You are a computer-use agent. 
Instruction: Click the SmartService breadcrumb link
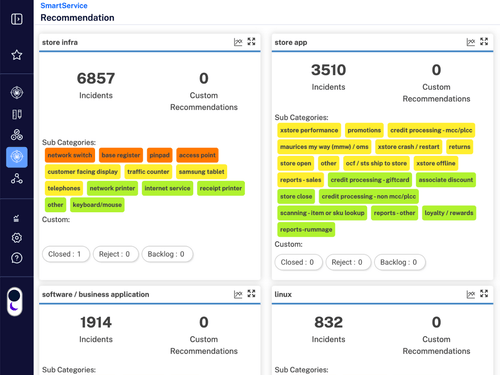(64, 6)
